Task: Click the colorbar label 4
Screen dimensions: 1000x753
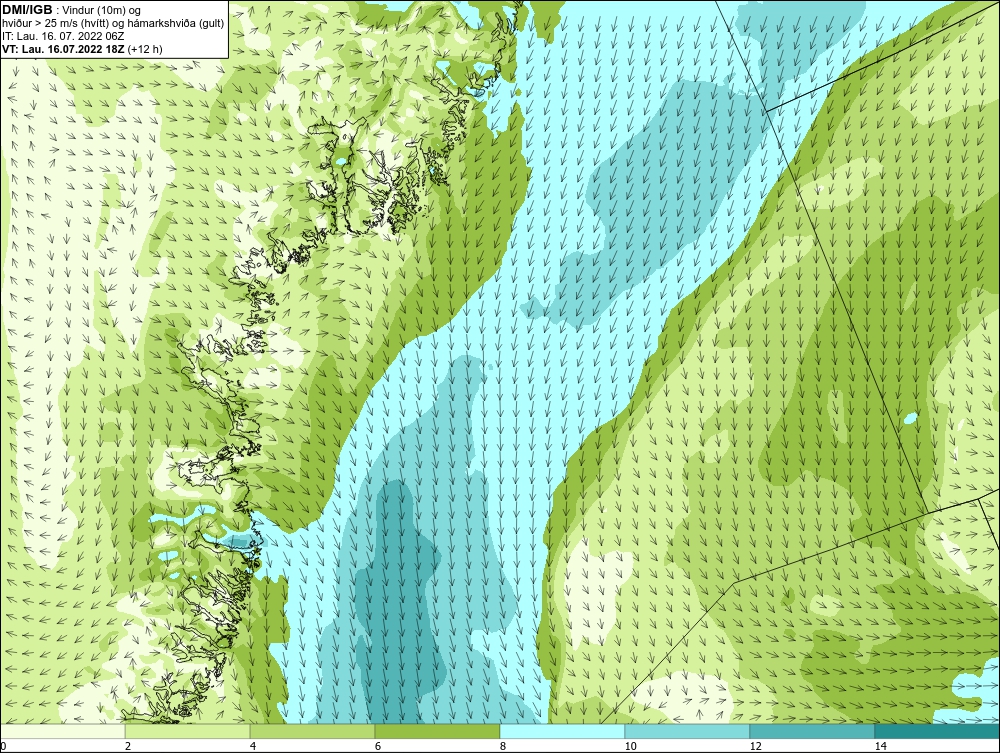Action: tap(253, 747)
